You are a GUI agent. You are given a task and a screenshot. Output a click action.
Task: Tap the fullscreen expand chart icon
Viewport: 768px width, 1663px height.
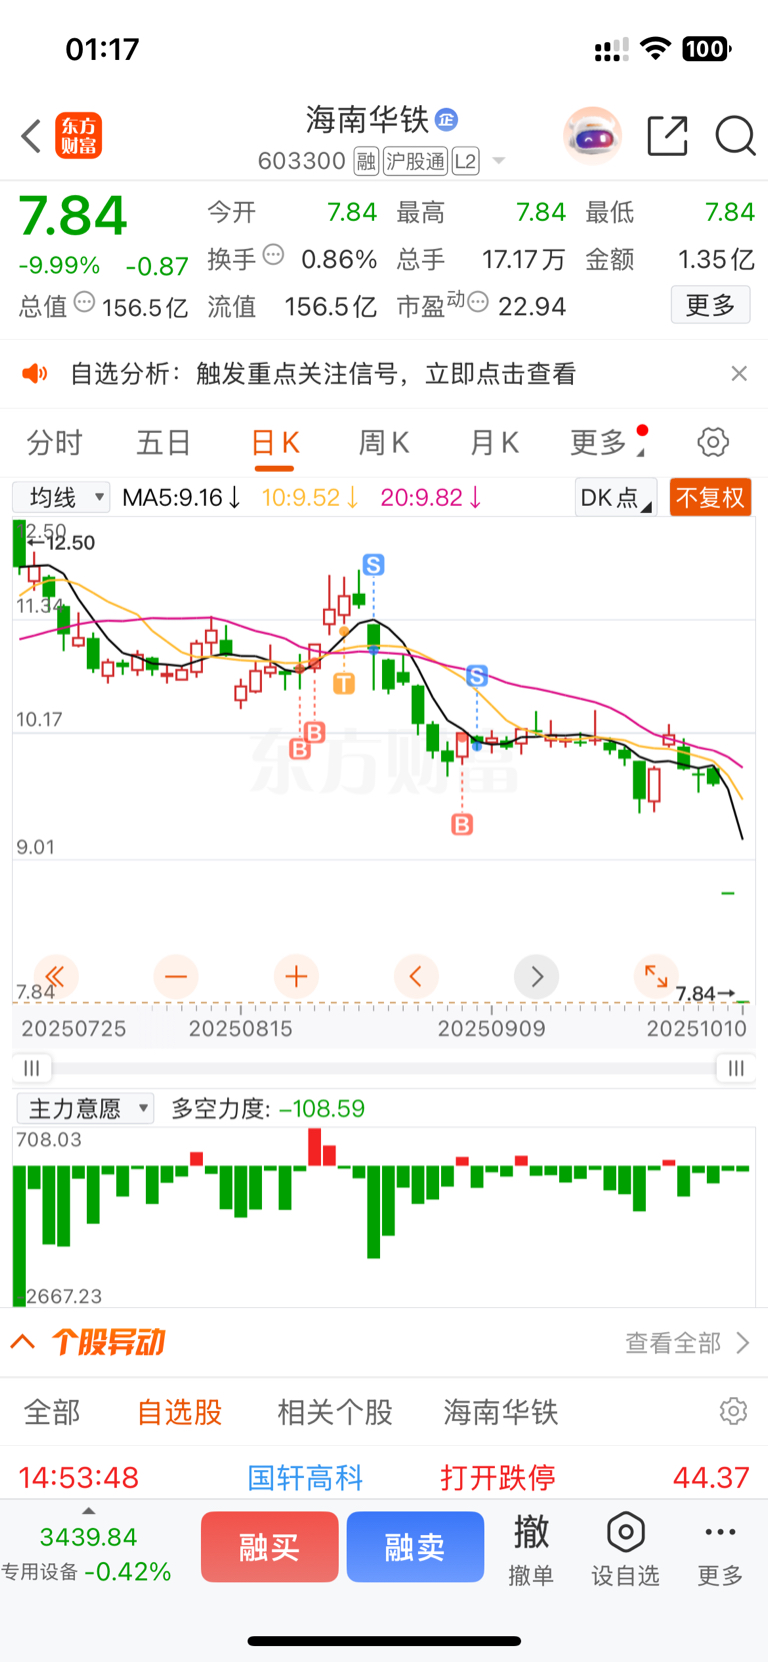coord(656,976)
